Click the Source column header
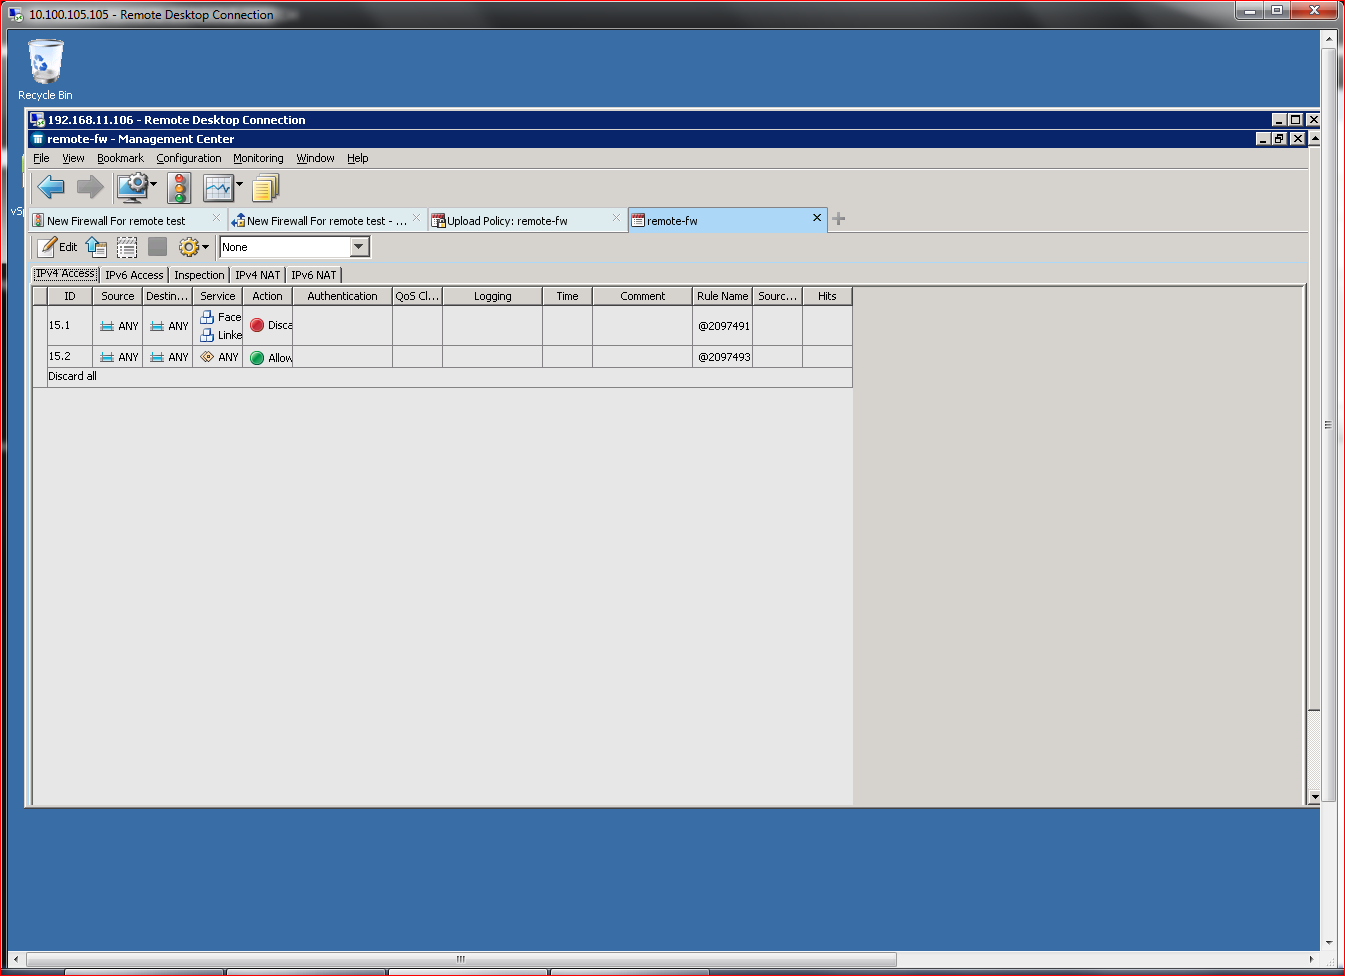 pos(117,296)
